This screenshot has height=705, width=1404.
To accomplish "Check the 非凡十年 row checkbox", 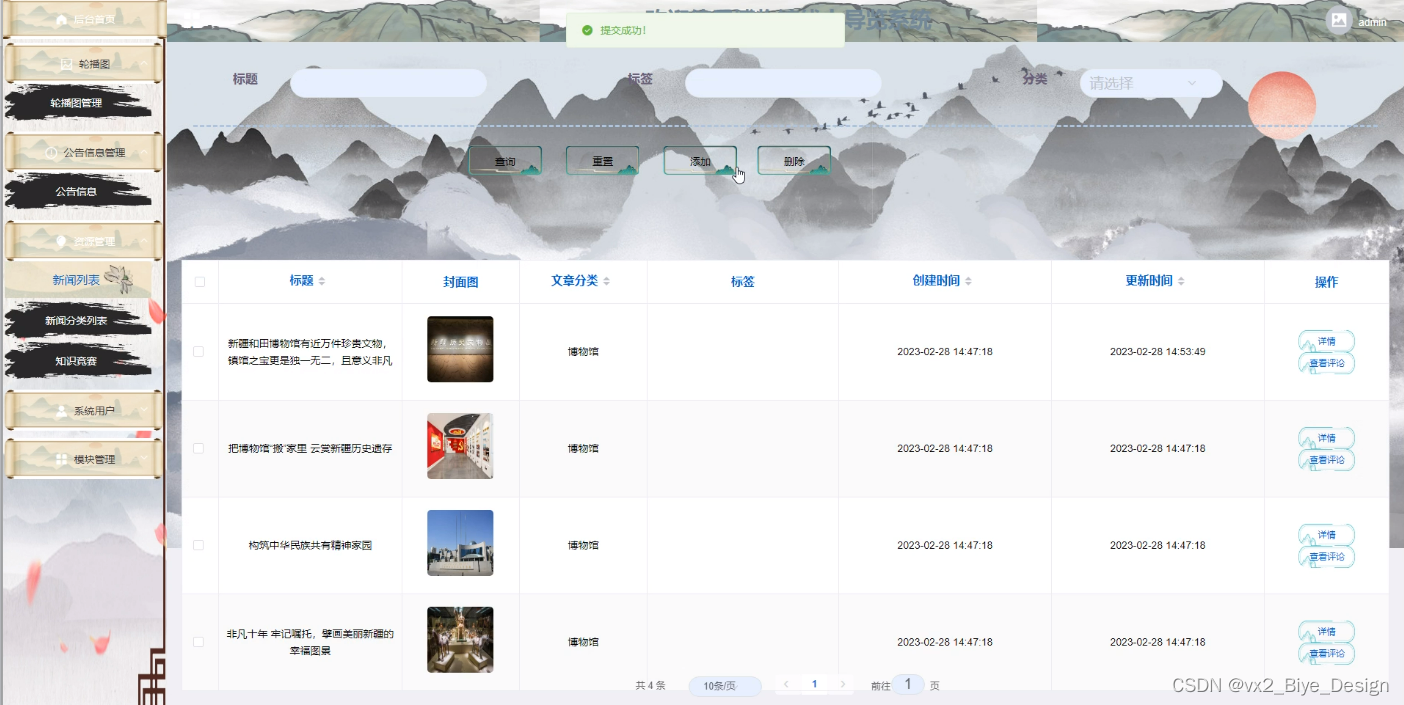I will (x=198, y=641).
